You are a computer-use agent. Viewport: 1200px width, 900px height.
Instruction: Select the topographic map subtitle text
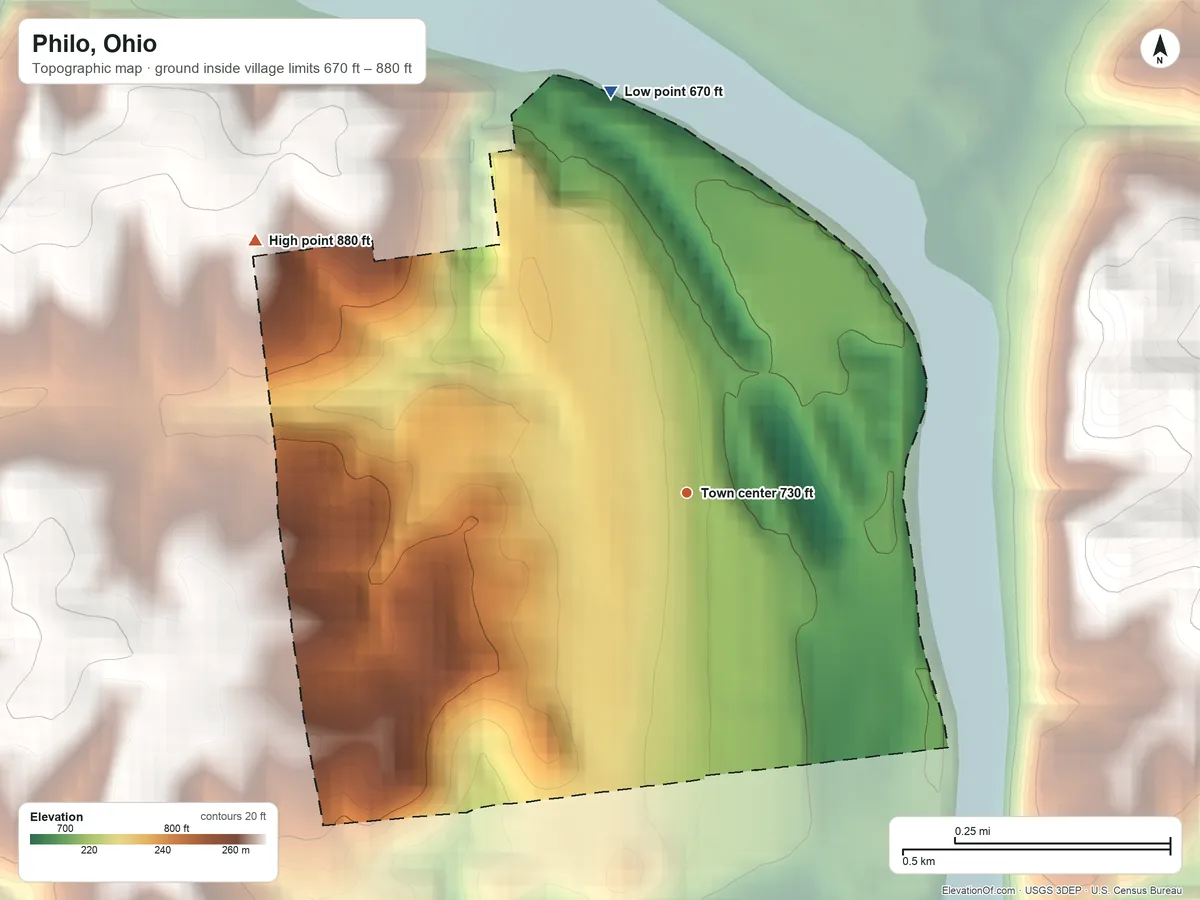point(222,71)
